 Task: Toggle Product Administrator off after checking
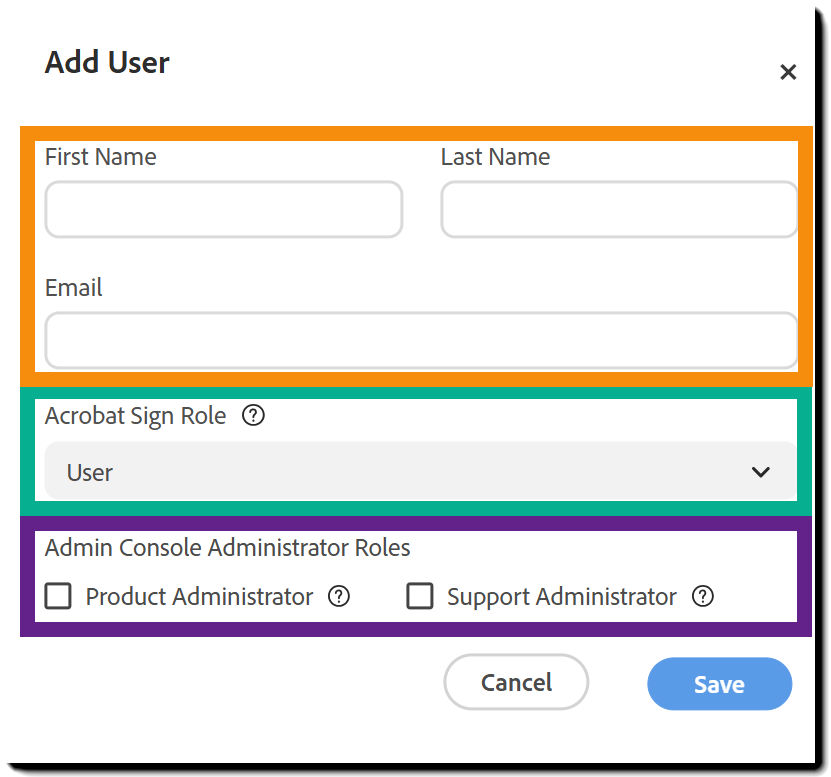tap(57, 596)
